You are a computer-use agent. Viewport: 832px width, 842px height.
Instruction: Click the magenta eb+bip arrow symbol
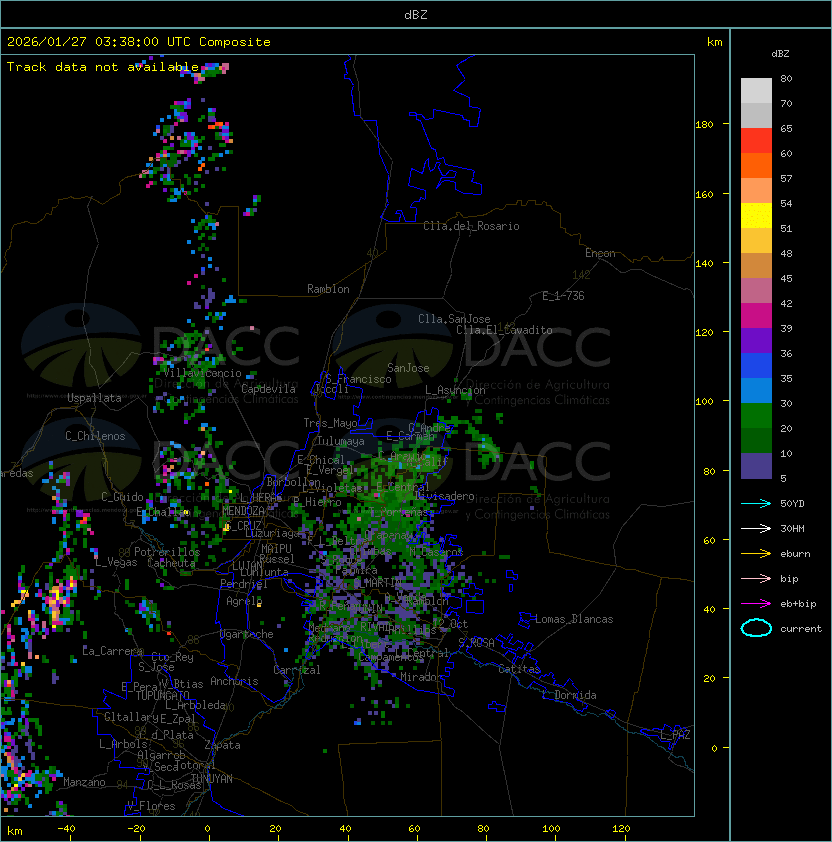[x=756, y=603]
